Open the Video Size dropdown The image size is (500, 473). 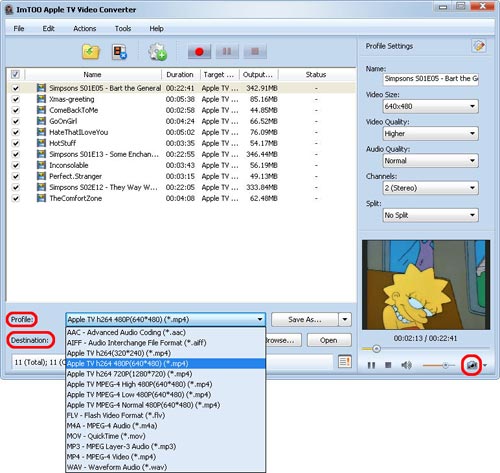point(431,106)
